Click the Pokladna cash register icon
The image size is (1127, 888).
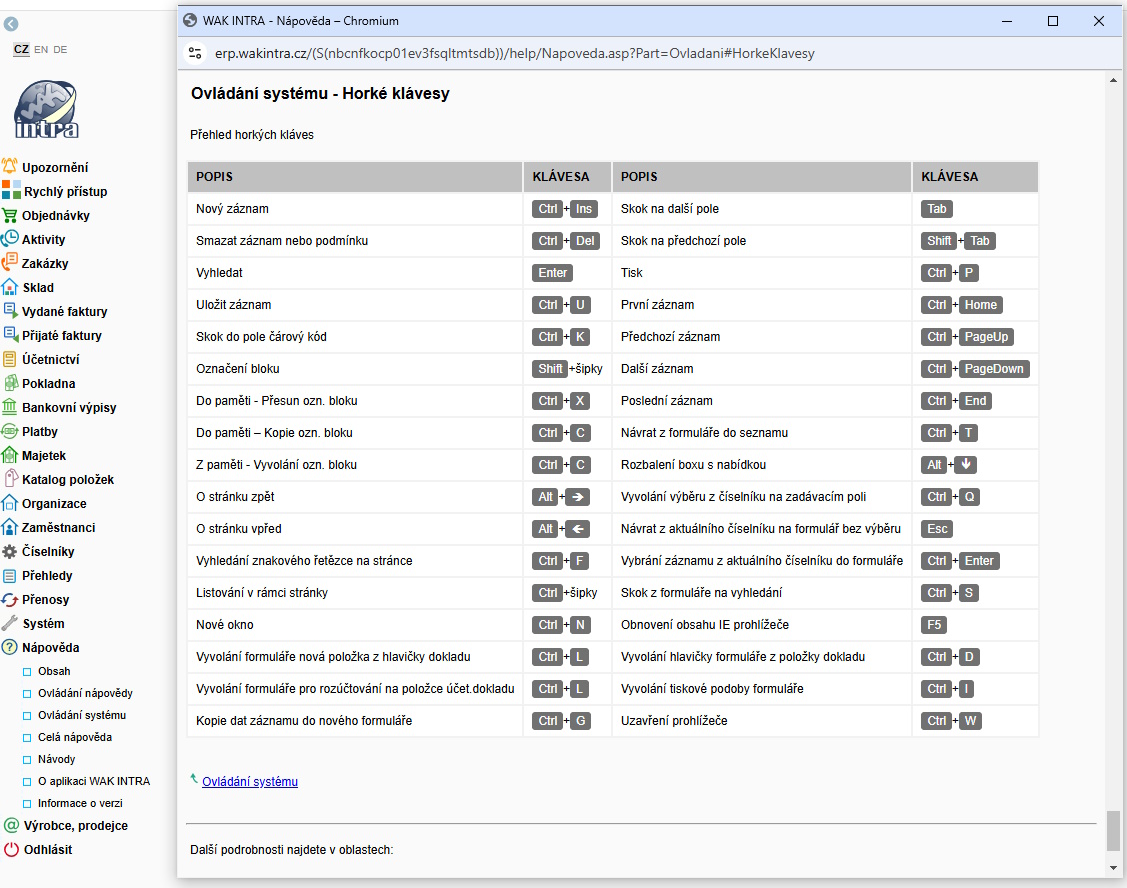pos(10,383)
